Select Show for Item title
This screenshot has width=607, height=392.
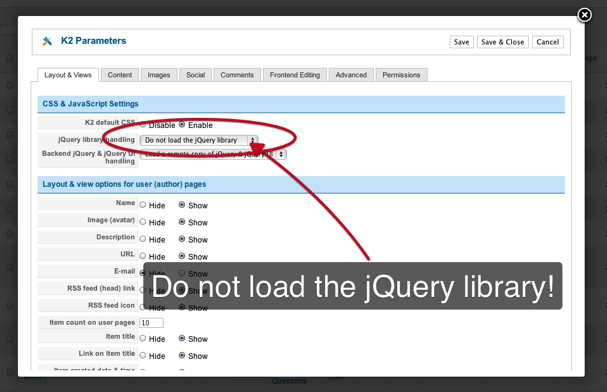(182, 338)
